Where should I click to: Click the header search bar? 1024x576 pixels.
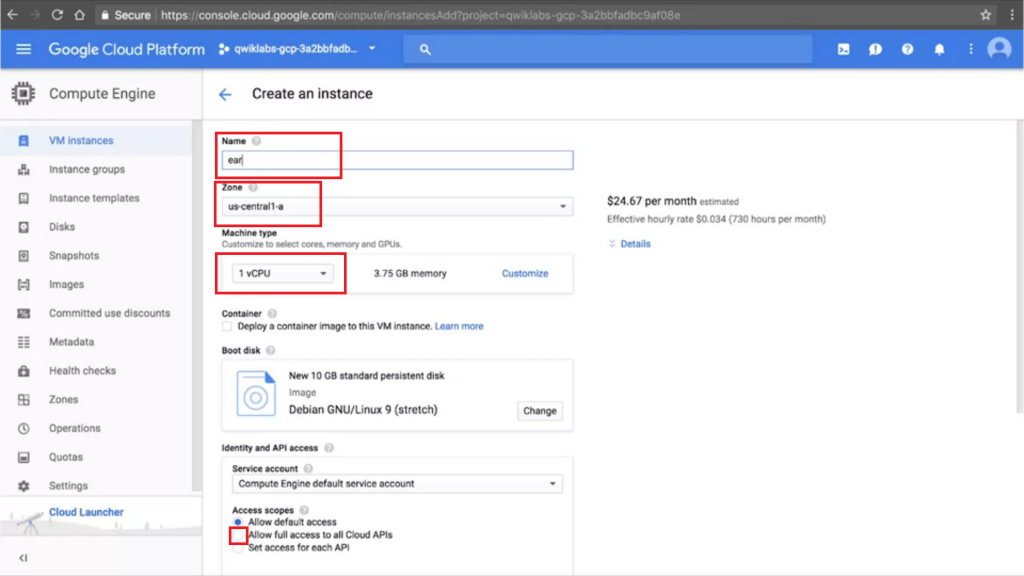tap(607, 49)
